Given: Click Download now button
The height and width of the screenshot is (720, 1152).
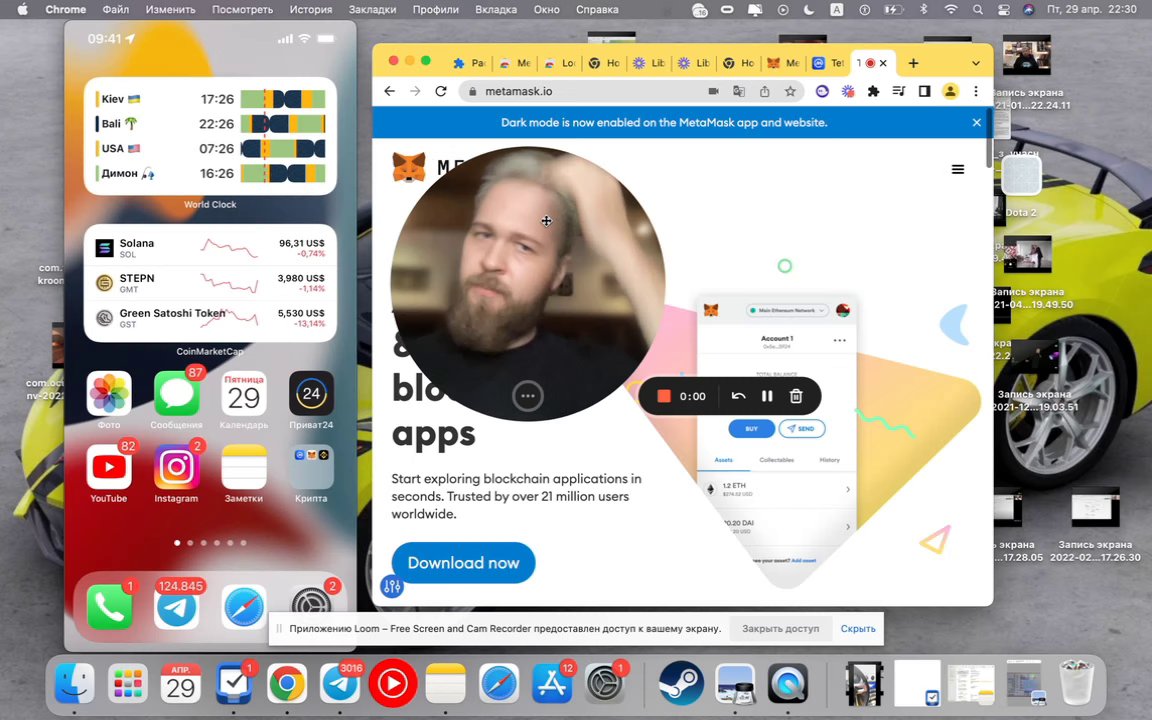Looking at the screenshot, I should [x=463, y=563].
